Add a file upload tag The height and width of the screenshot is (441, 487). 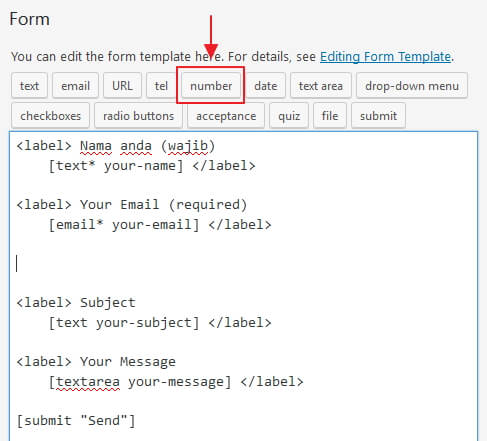tap(330, 116)
